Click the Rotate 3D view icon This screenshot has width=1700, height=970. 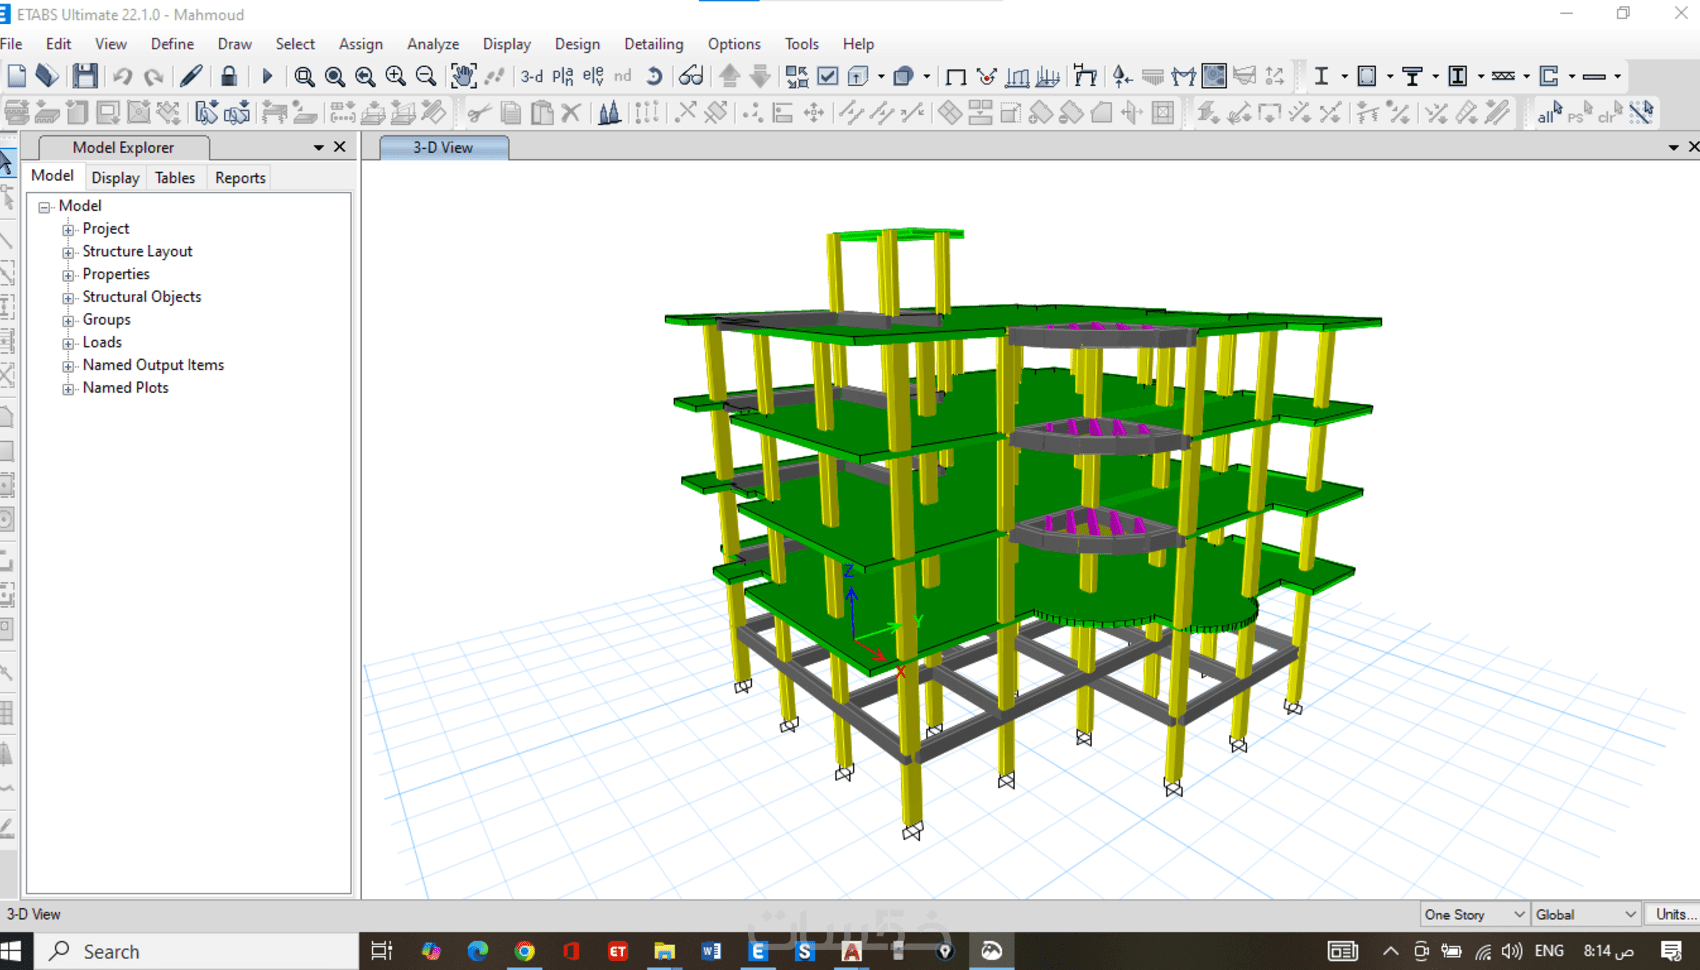tap(654, 76)
